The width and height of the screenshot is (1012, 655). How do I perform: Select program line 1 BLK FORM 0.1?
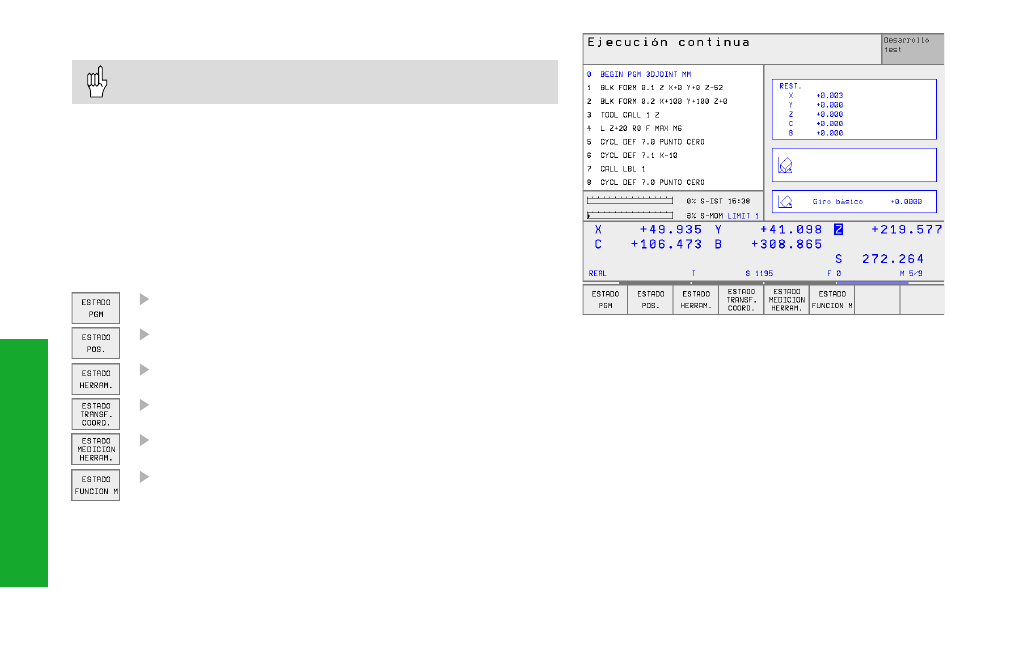(x=654, y=88)
